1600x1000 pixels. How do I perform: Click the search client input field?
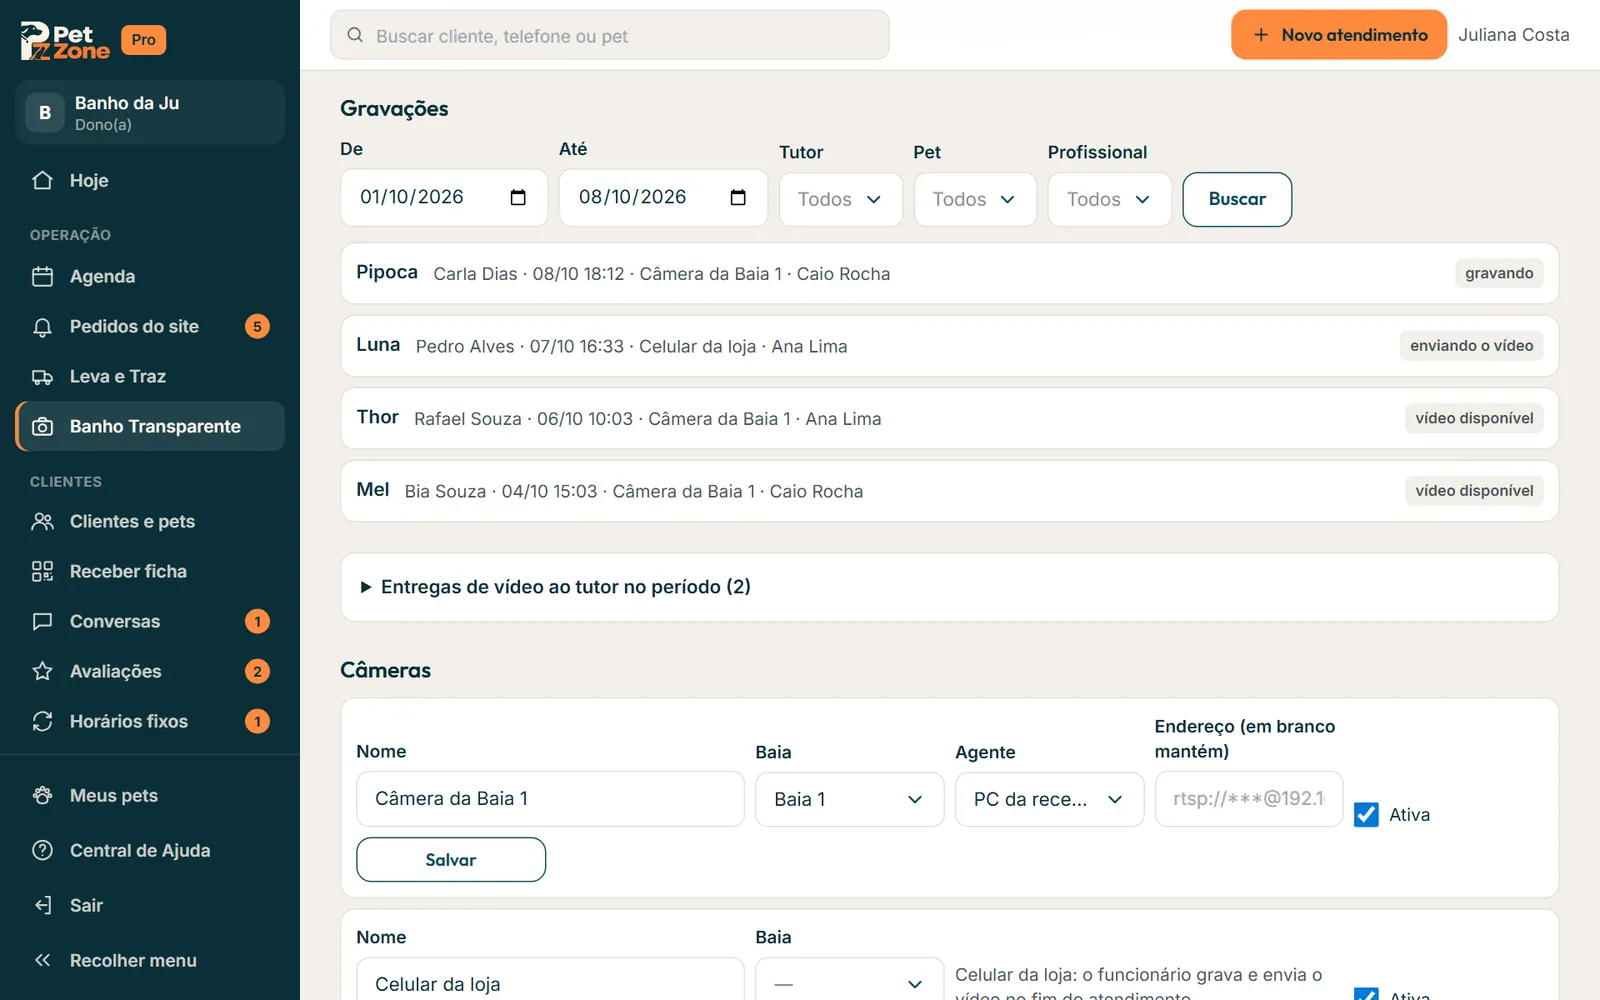[x=610, y=35]
